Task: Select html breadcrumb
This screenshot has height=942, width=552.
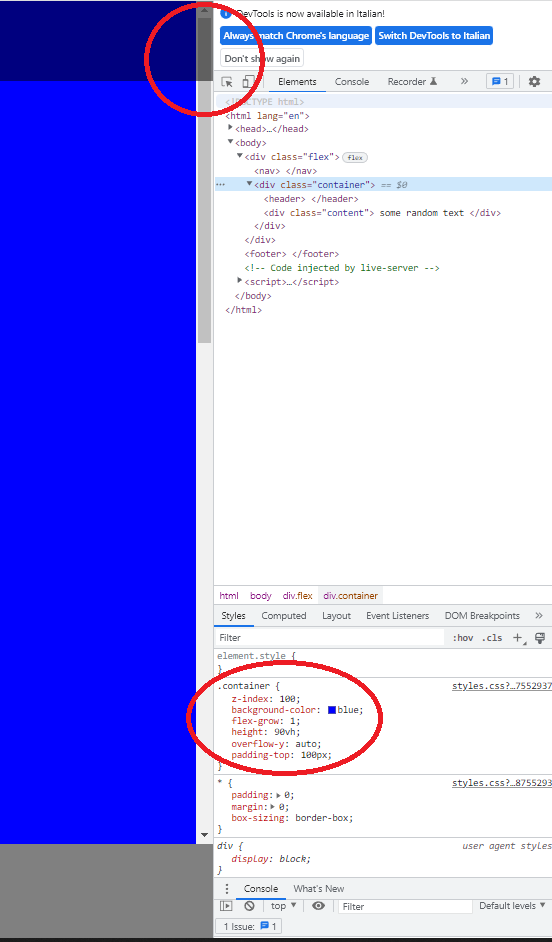Action: (229, 596)
